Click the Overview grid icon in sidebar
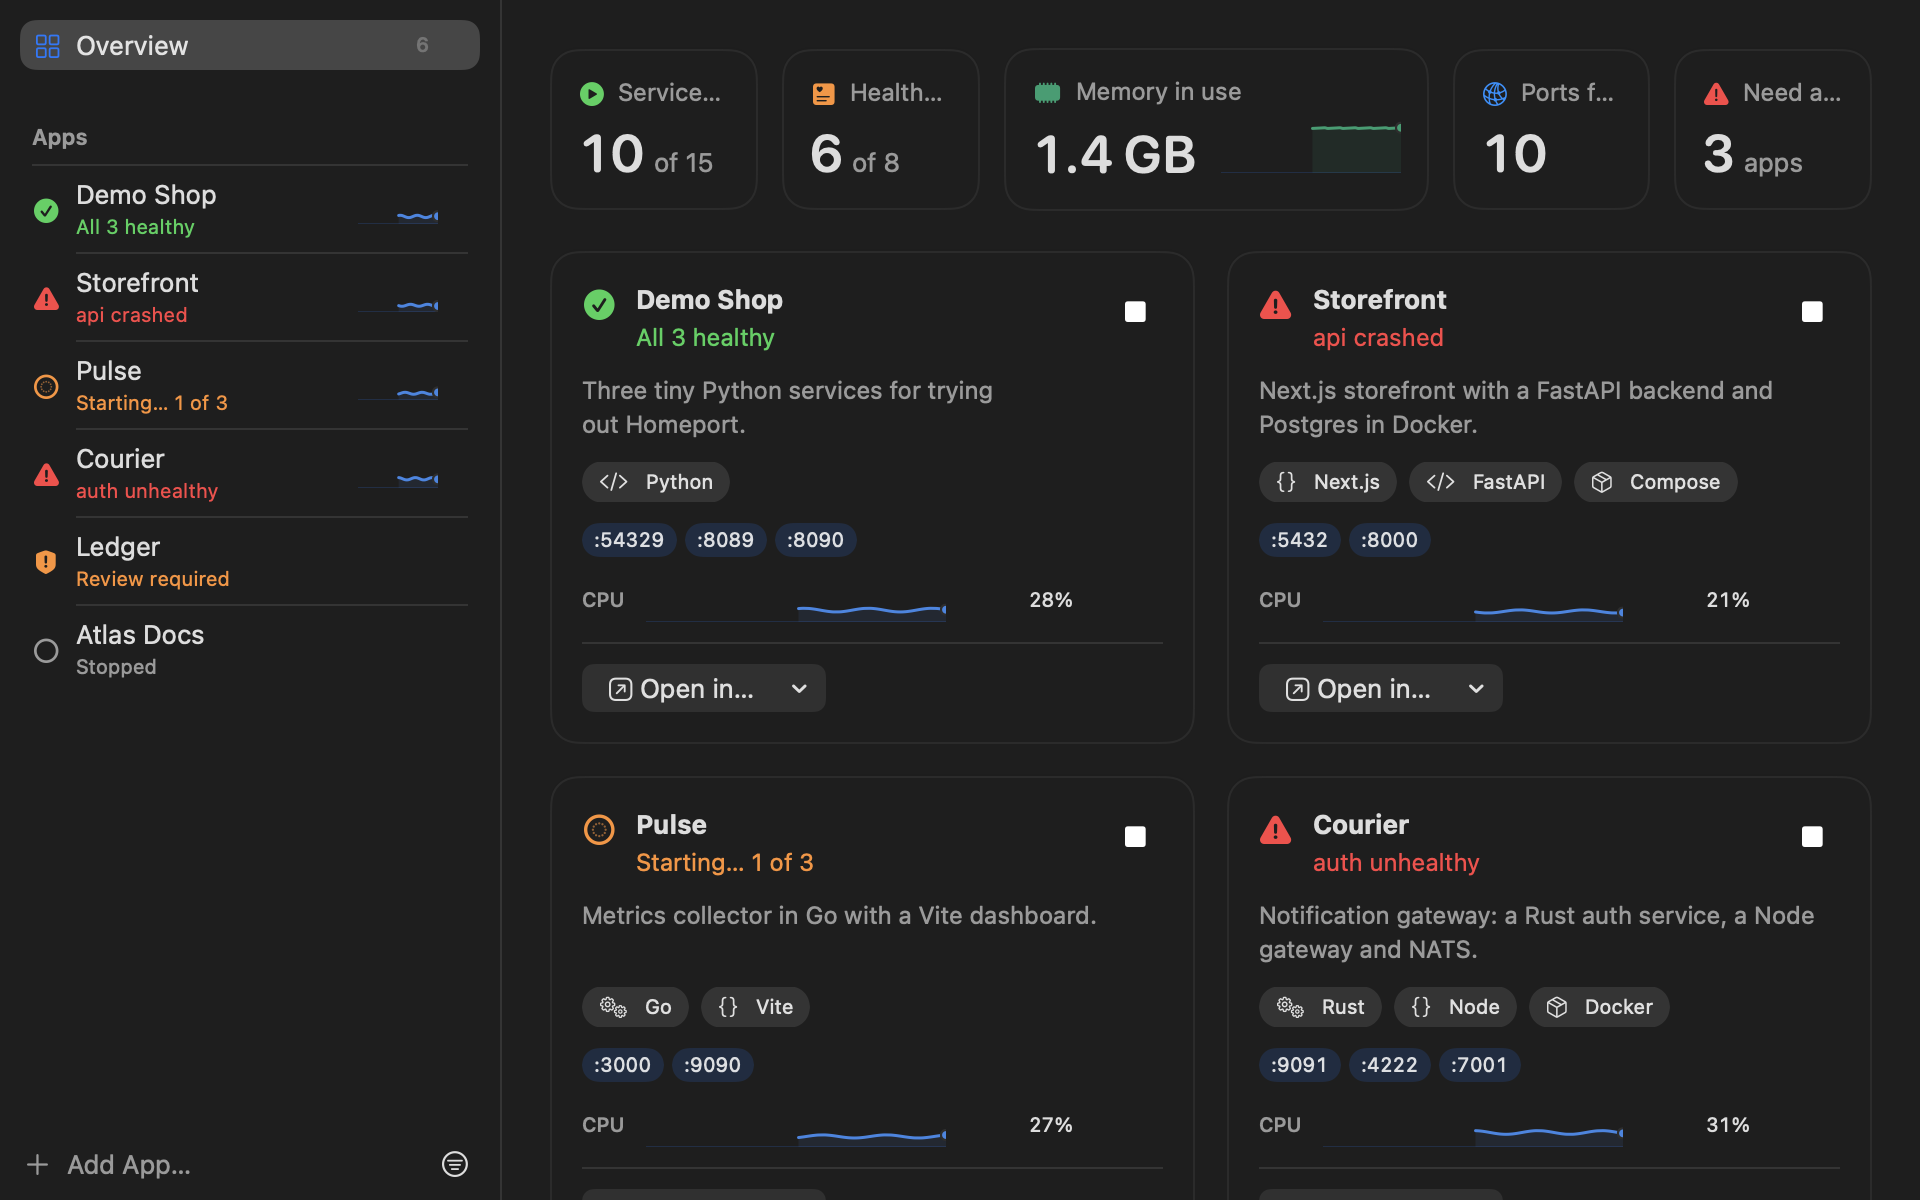The width and height of the screenshot is (1920, 1200). click(x=48, y=46)
